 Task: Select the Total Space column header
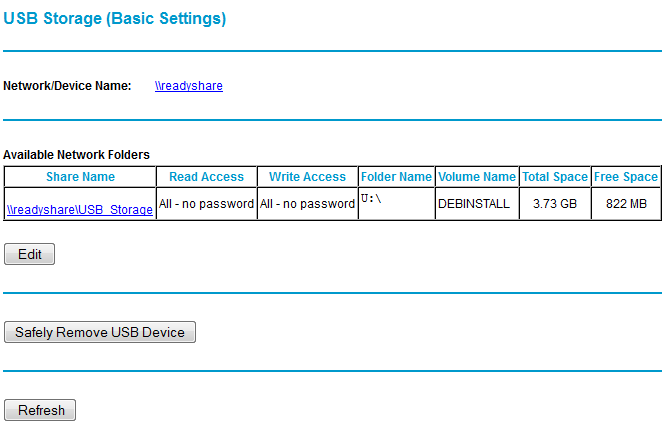click(x=555, y=176)
